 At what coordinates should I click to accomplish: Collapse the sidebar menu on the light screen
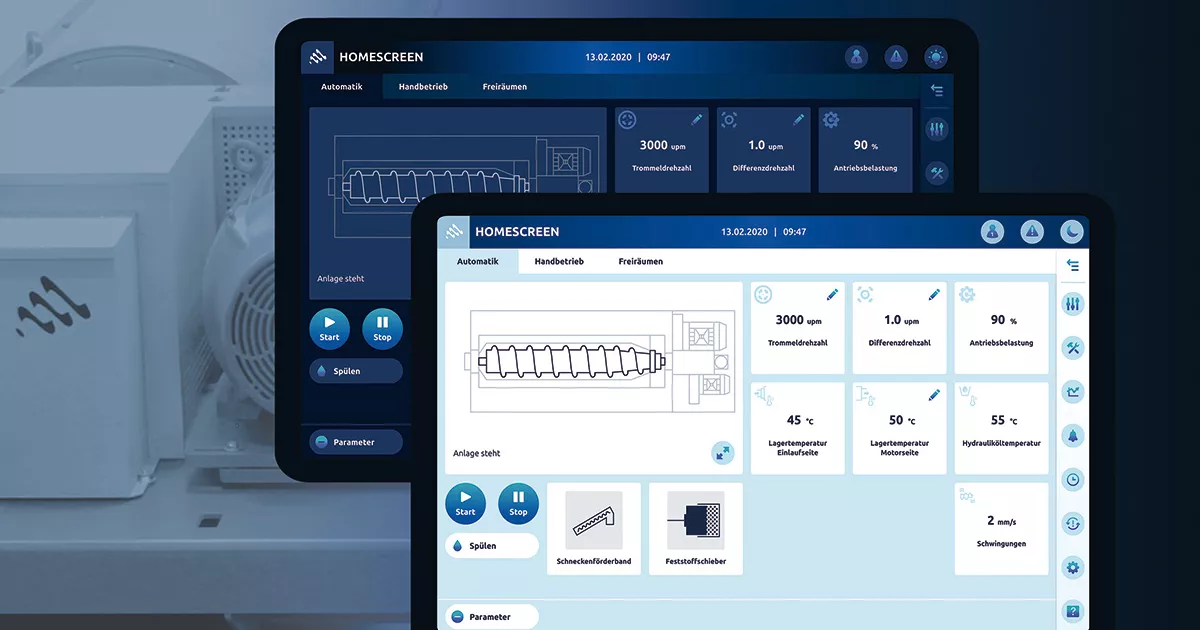pyautogui.click(x=1073, y=265)
